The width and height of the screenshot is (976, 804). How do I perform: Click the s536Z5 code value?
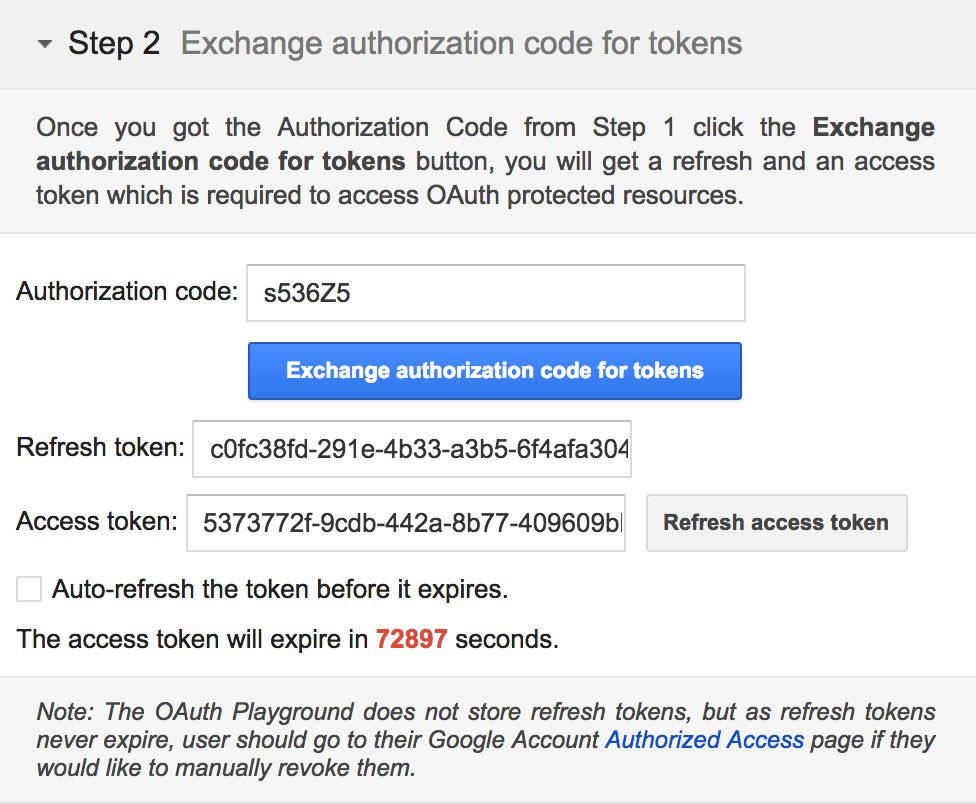click(307, 293)
